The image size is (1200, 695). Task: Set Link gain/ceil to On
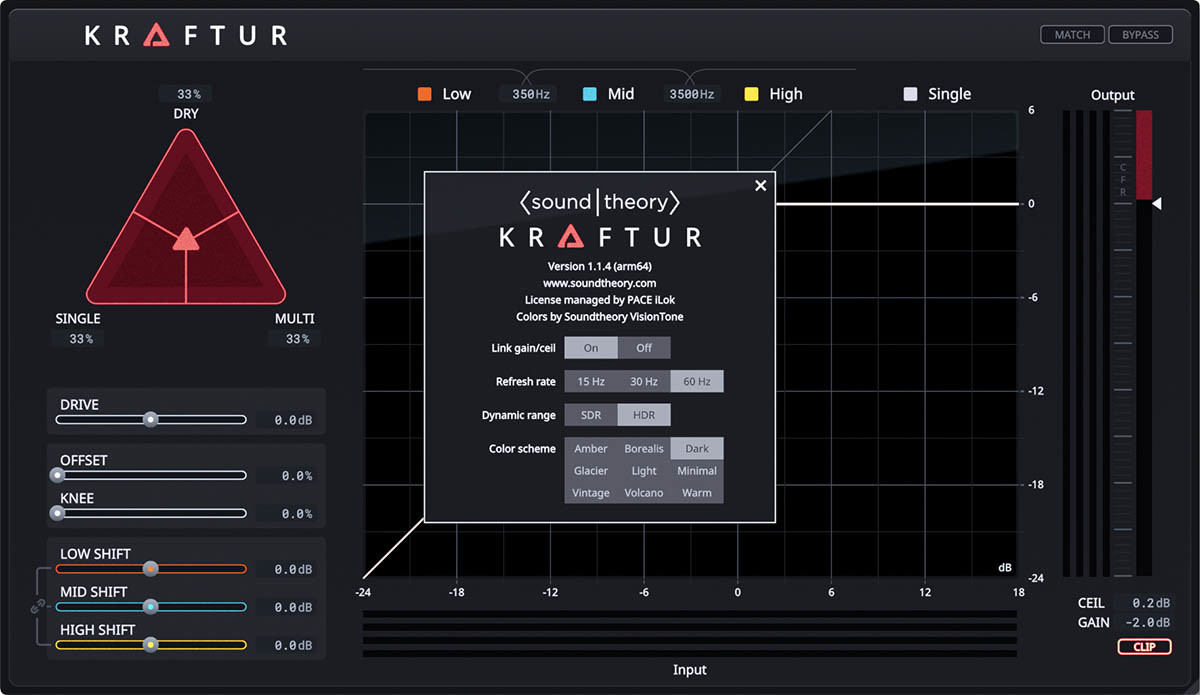[x=591, y=348]
